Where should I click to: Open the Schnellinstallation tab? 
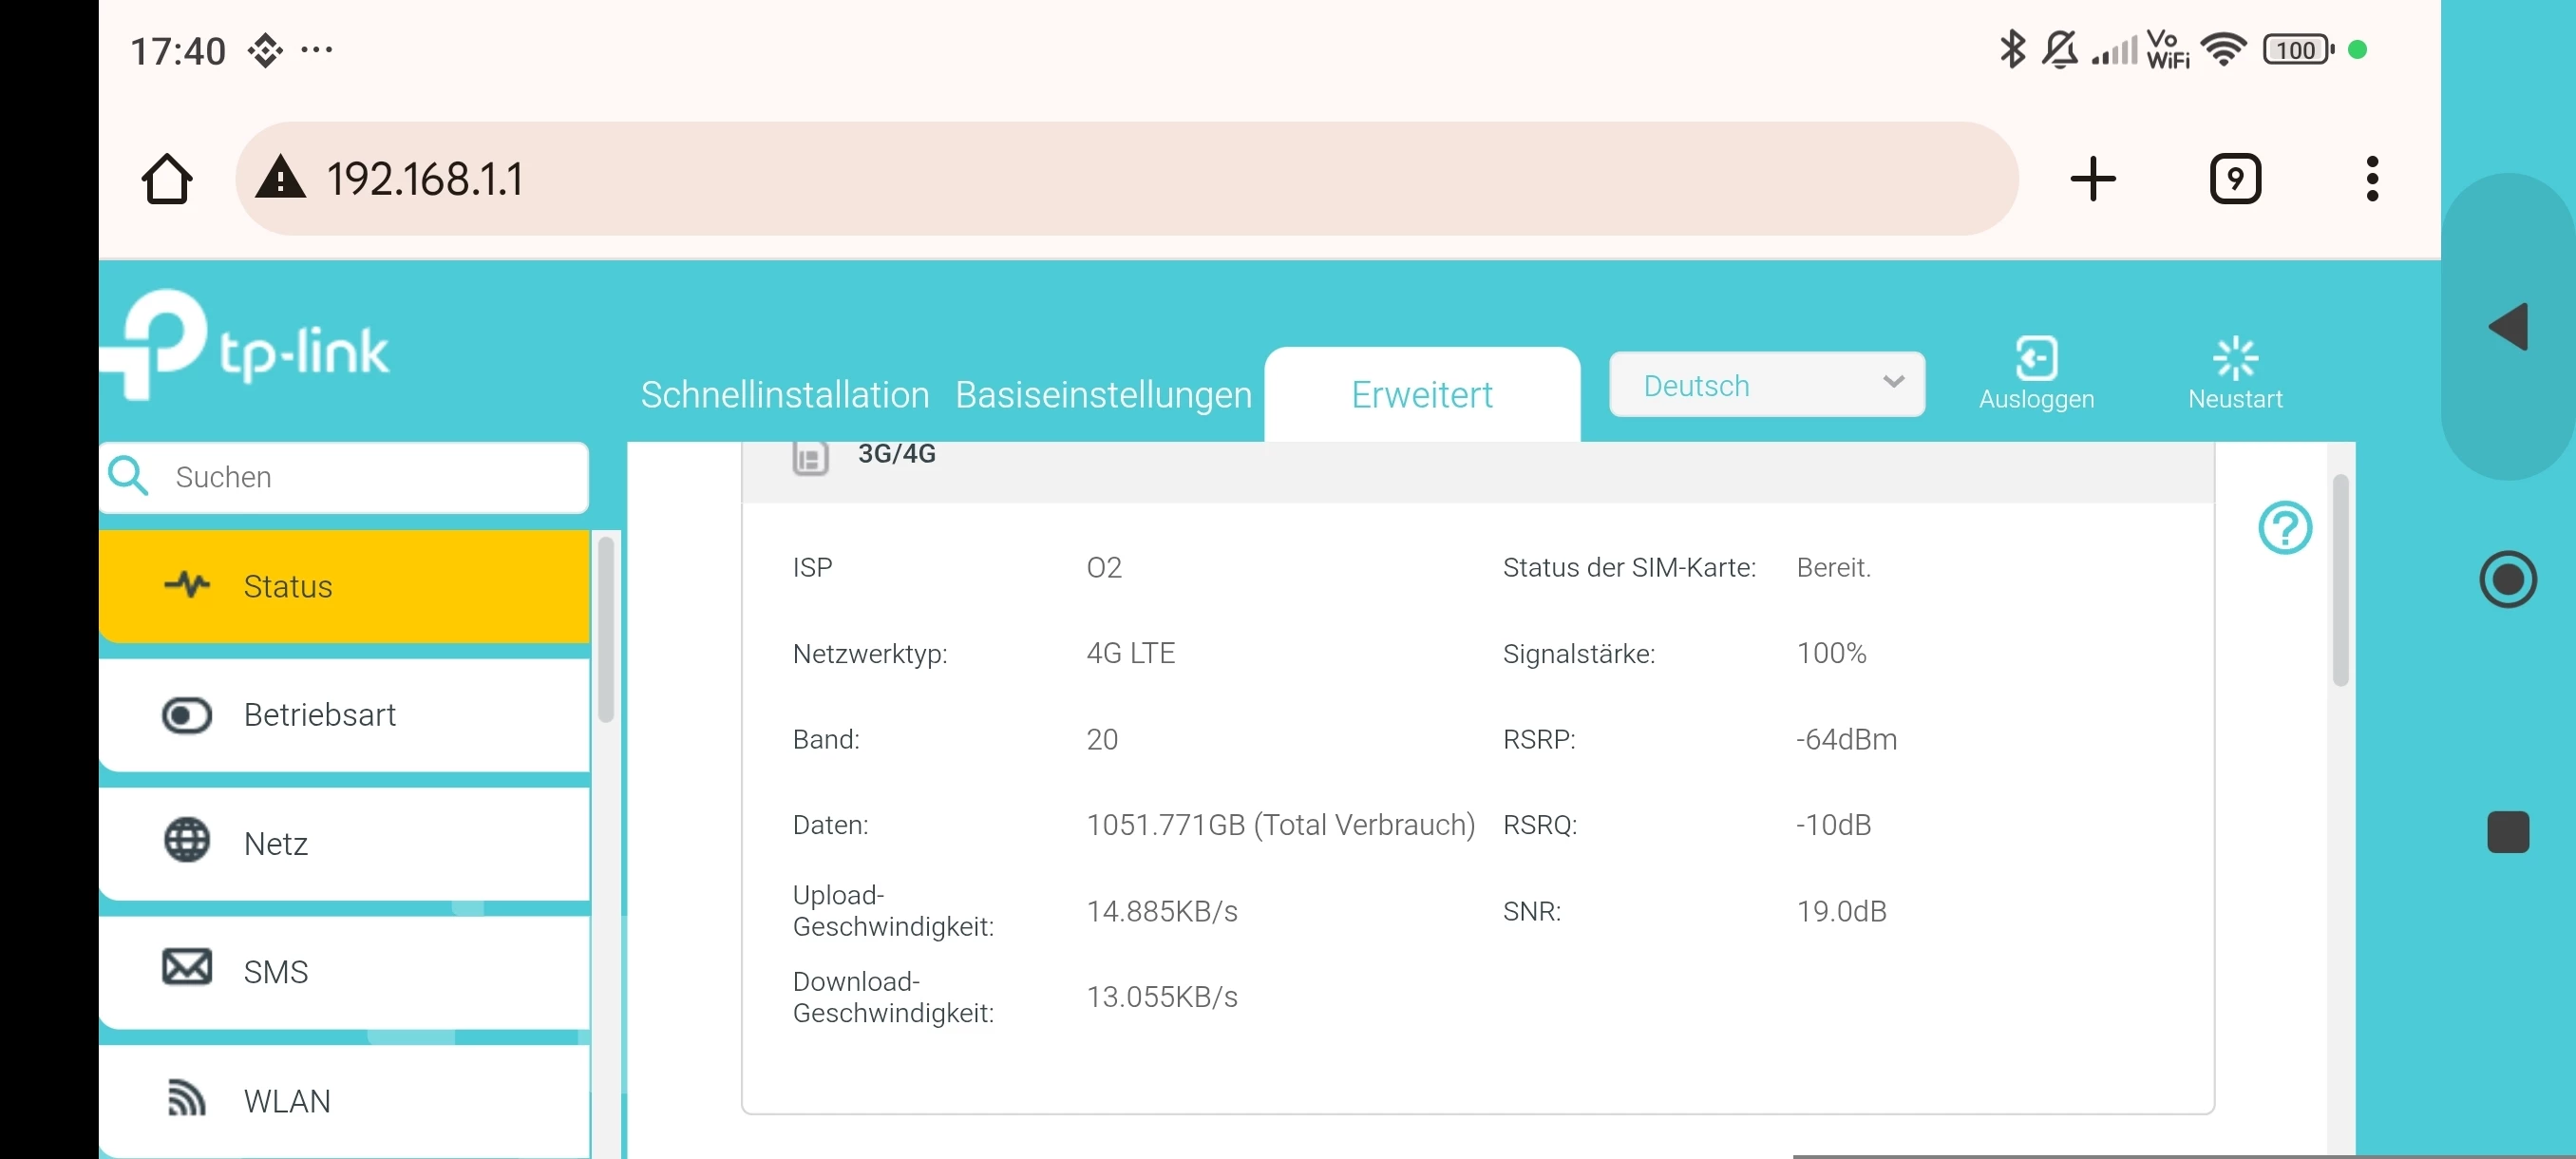784,395
